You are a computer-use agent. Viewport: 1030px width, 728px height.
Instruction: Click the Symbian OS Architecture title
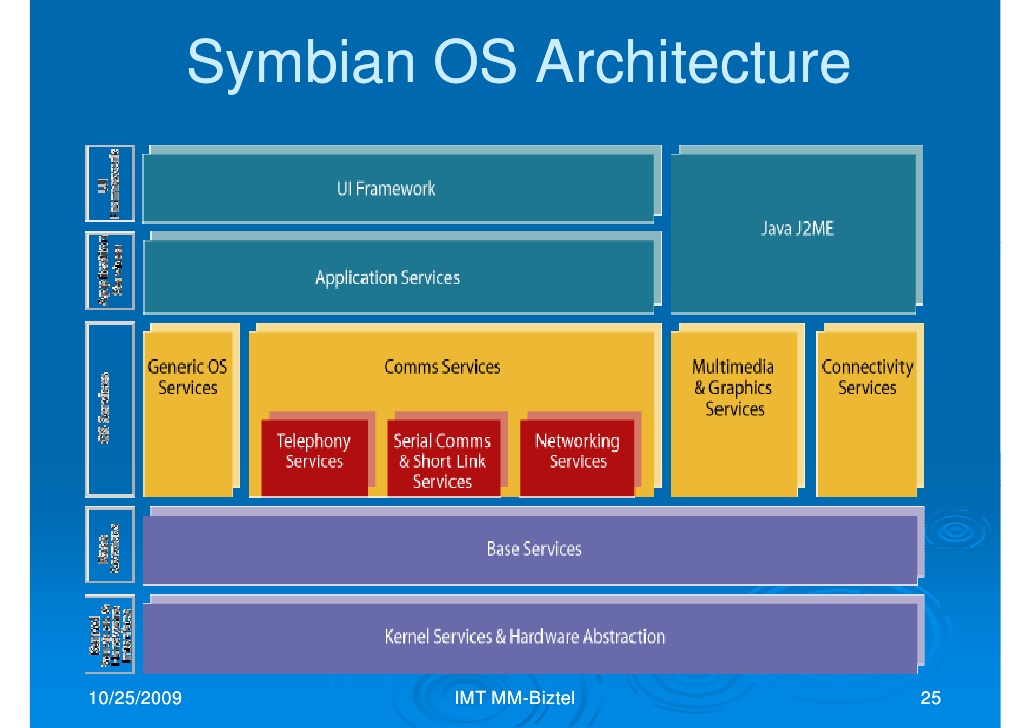pyautogui.click(x=515, y=63)
